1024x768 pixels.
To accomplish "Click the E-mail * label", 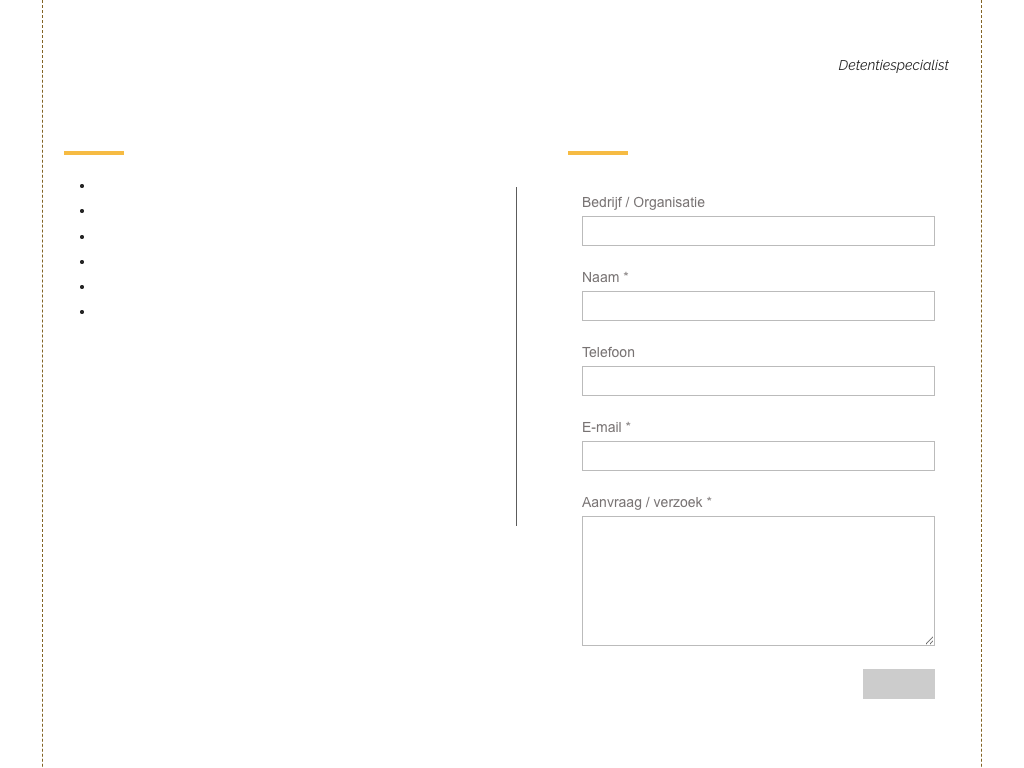I will (606, 427).
